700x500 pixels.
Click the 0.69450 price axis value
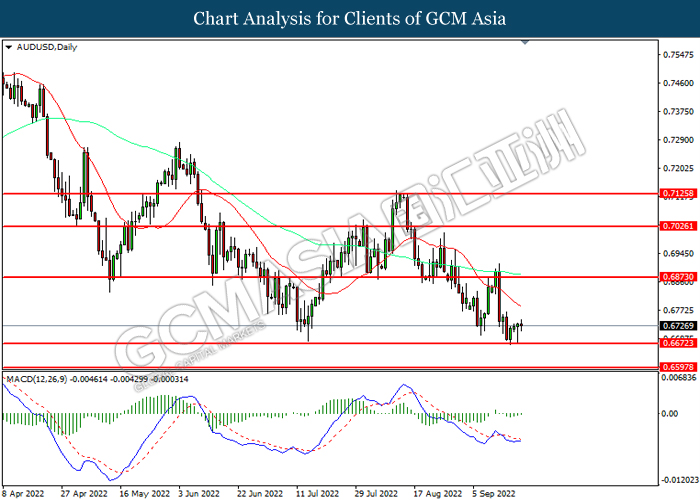point(679,254)
